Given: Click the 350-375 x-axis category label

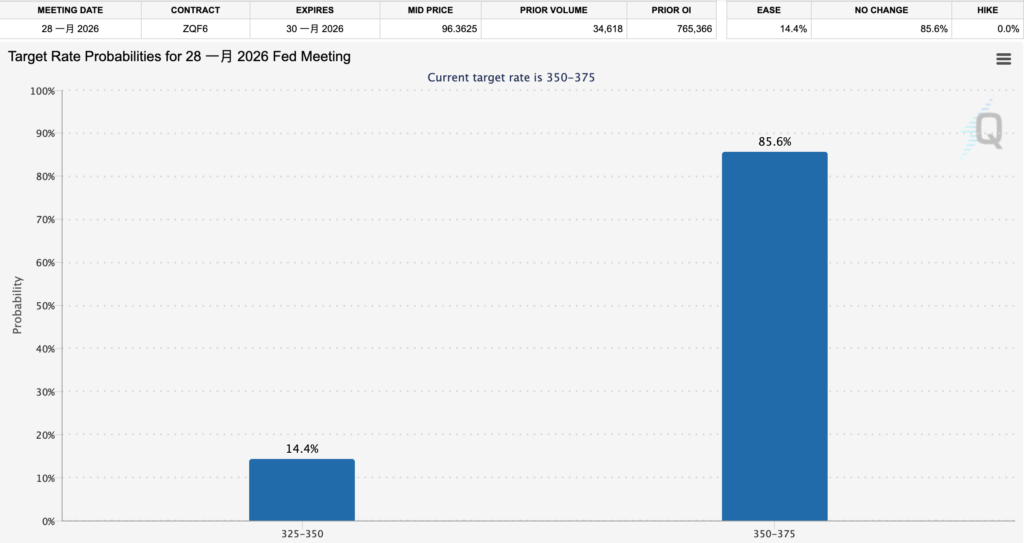Looking at the screenshot, I should (774, 535).
